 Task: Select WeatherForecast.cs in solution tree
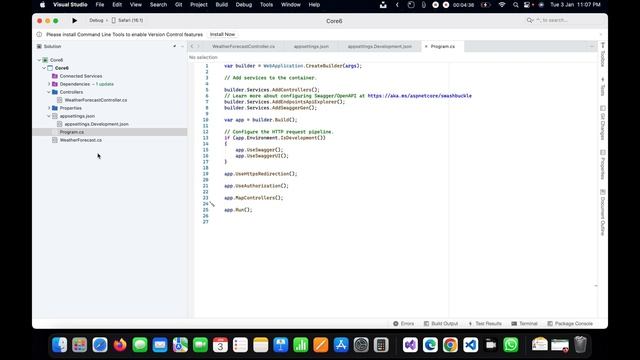(x=81, y=140)
